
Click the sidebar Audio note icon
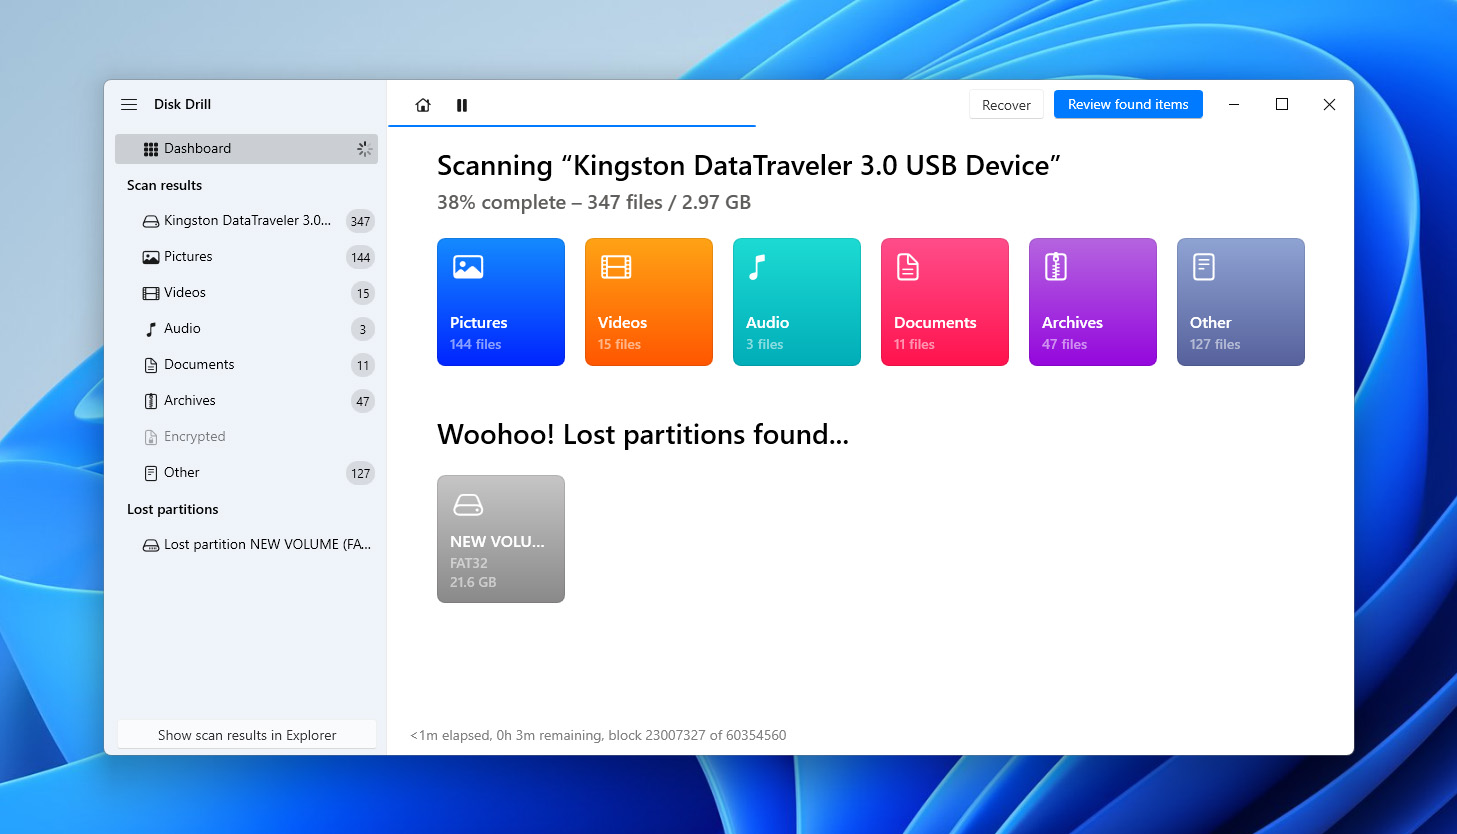point(151,329)
